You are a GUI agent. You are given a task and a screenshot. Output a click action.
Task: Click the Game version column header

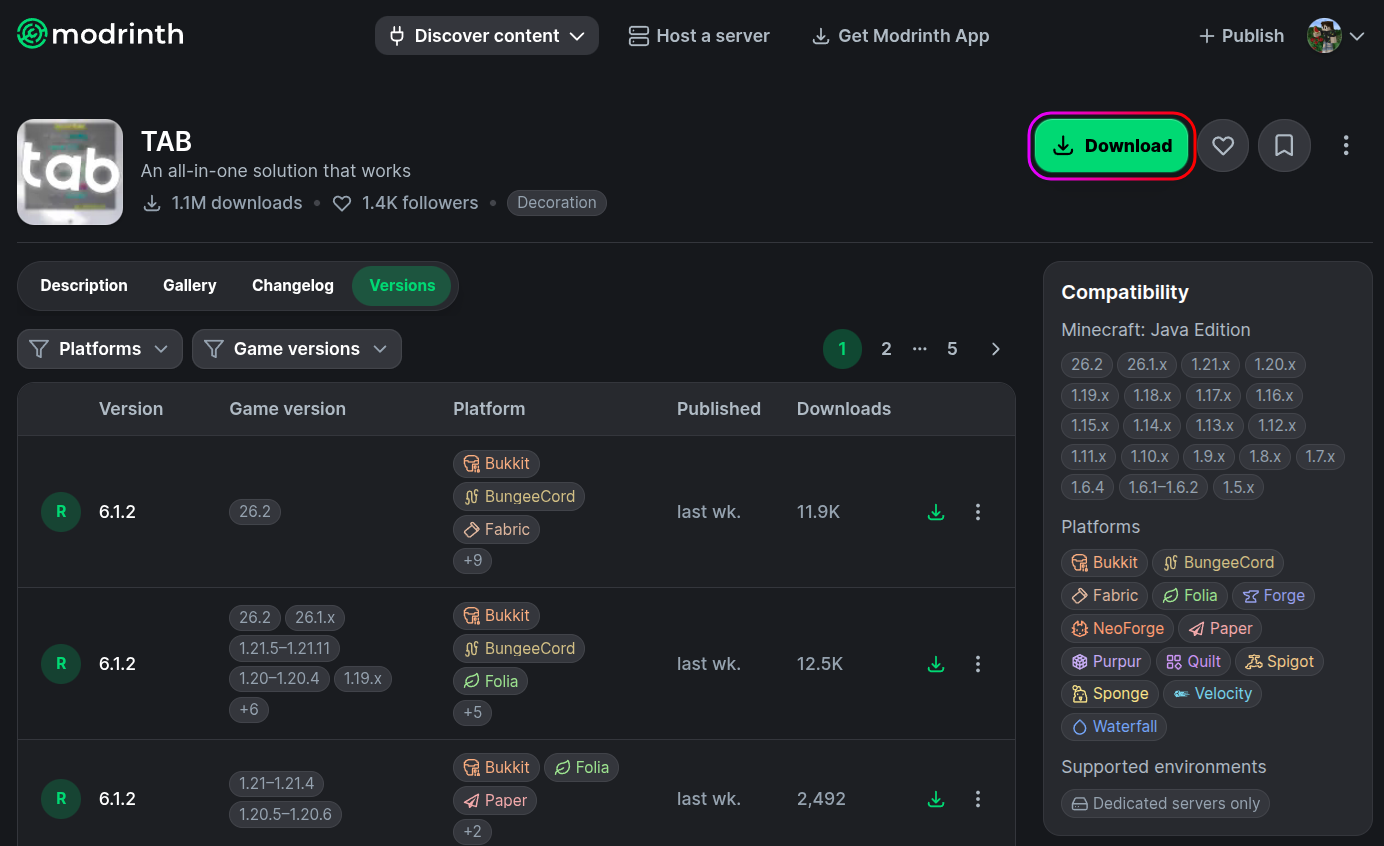point(288,409)
